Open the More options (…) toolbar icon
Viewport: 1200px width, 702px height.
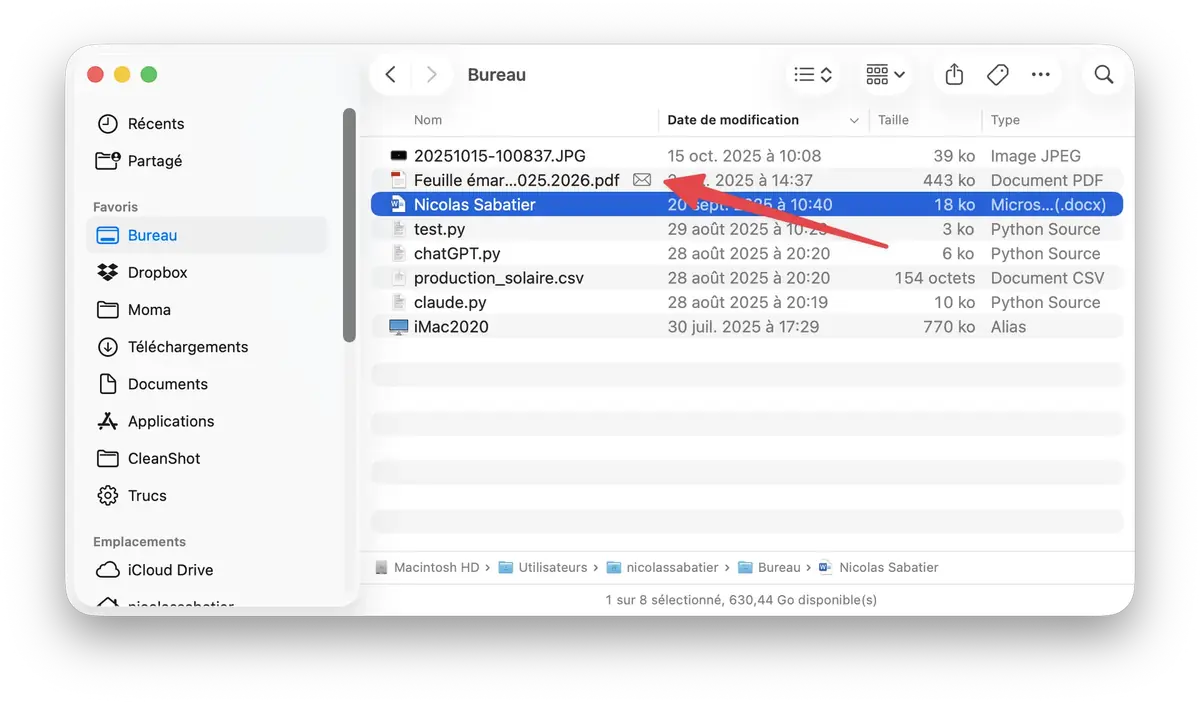[x=1040, y=74]
